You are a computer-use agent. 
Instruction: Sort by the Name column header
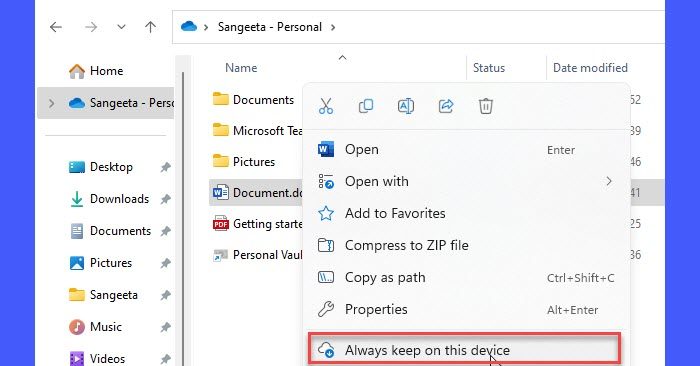(x=241, y=68)
